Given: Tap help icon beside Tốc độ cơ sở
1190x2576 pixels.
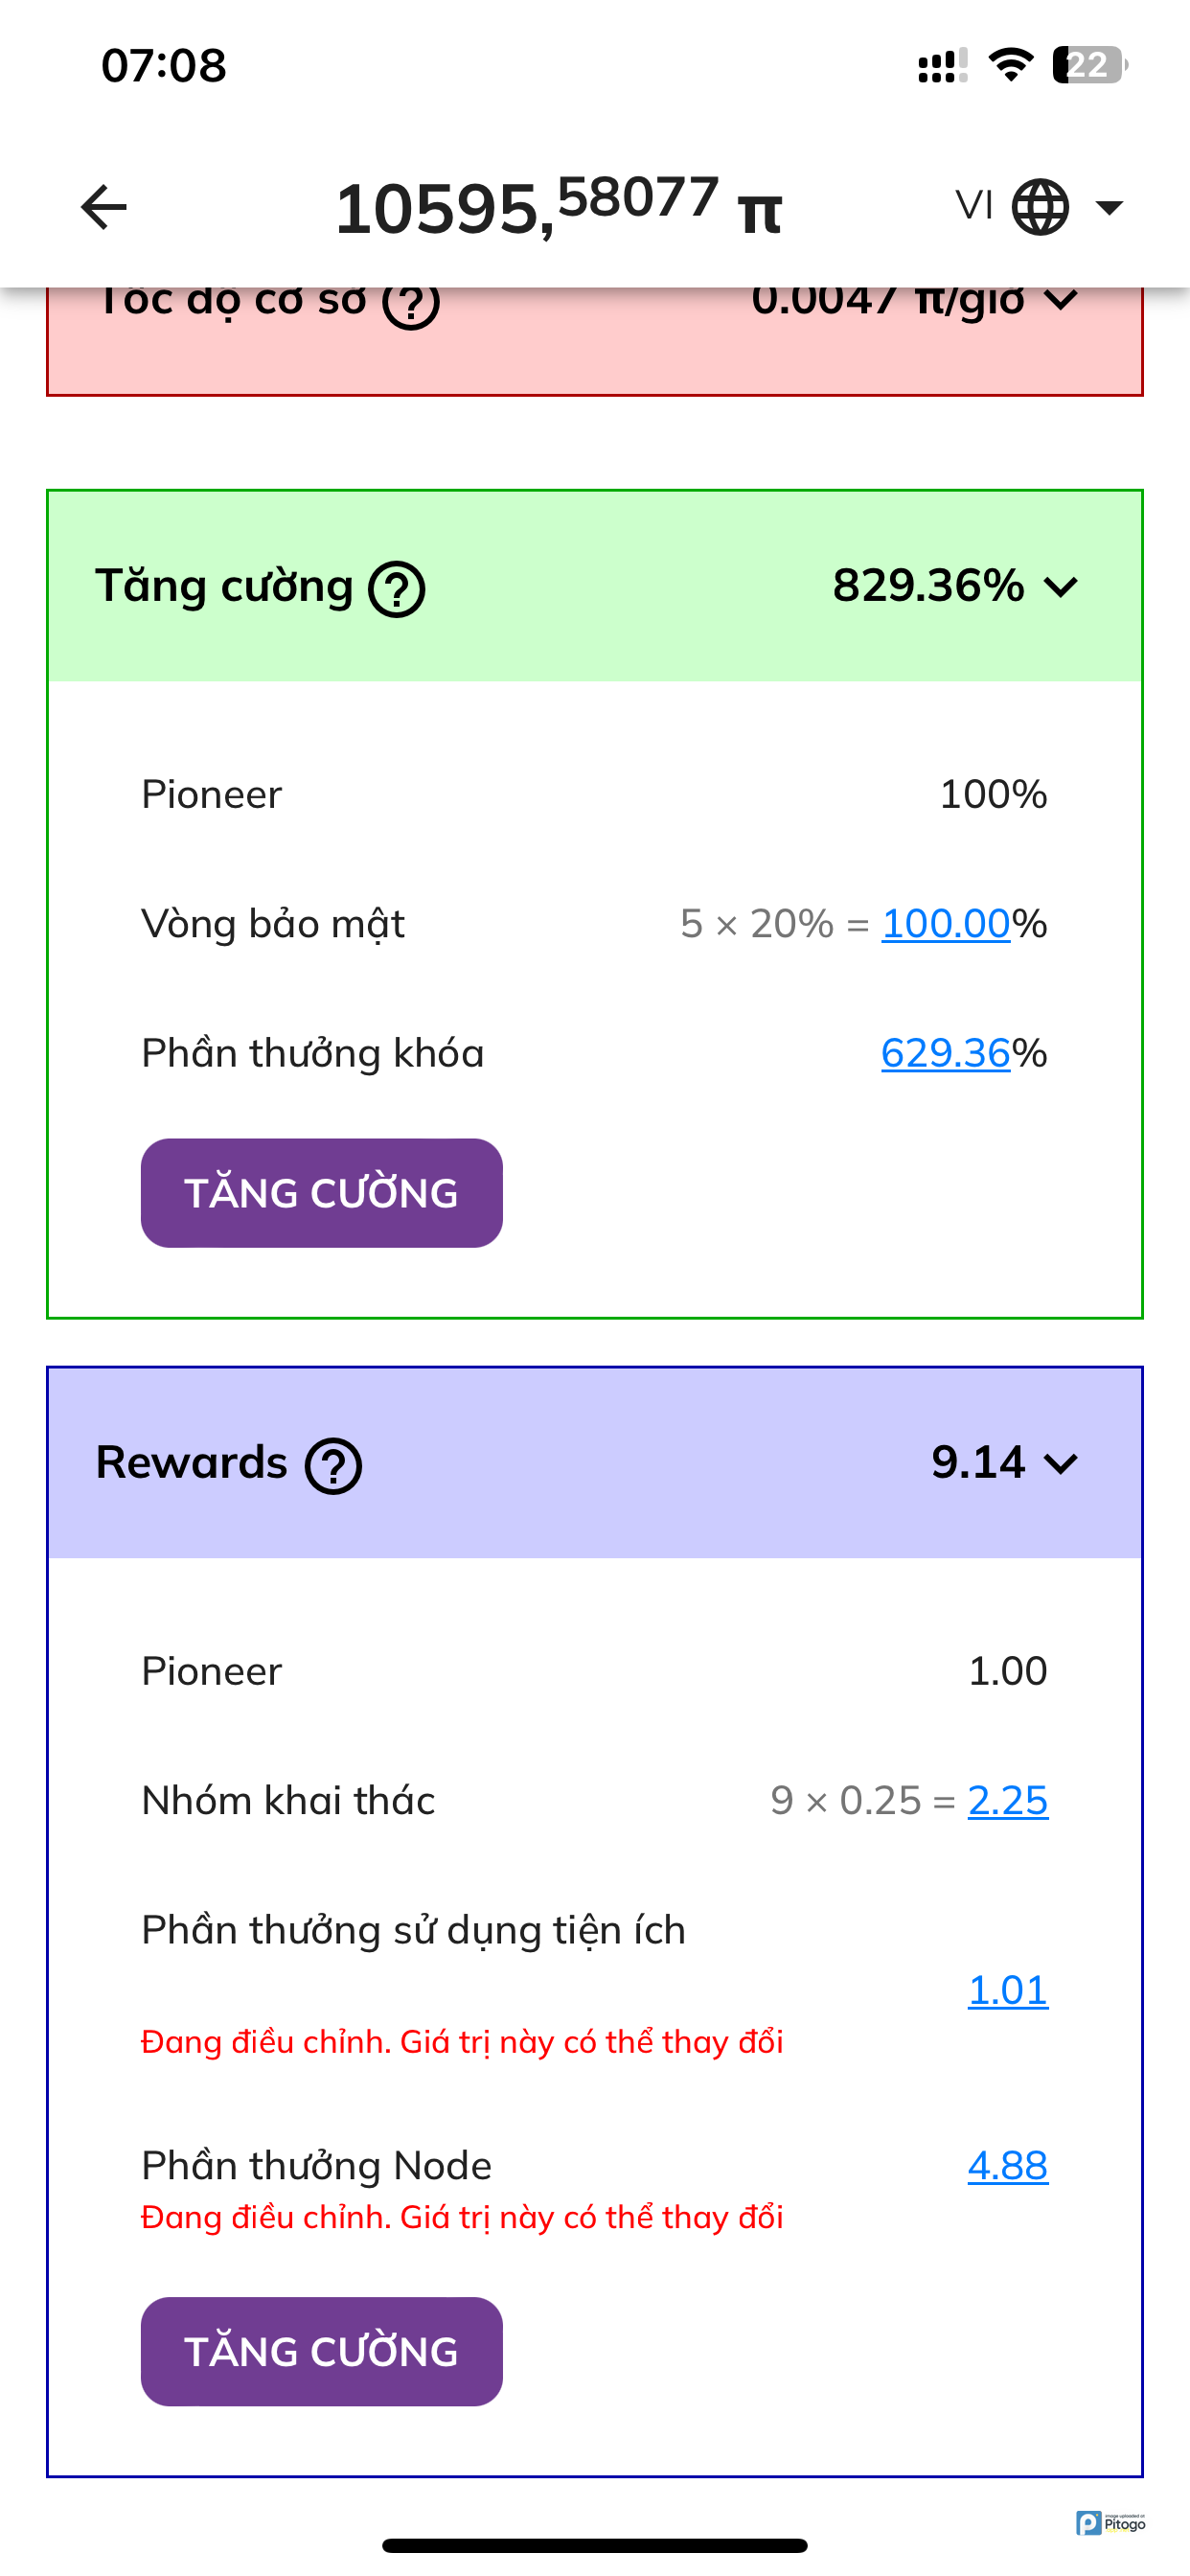Looking at the screenshot, I should (411, 303).
